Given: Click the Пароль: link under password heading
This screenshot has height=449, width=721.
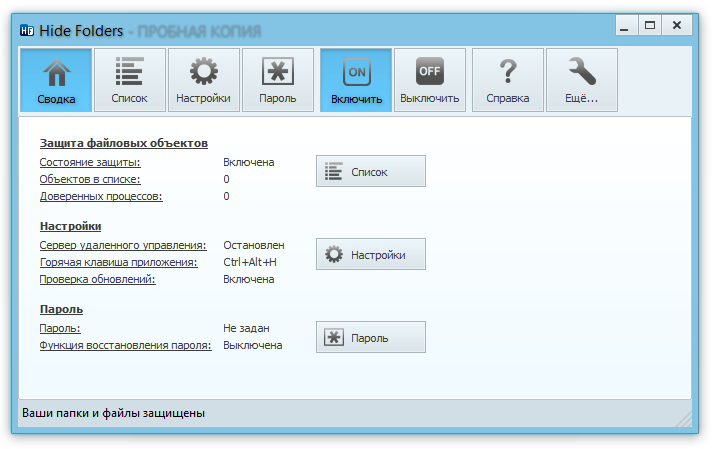Looking at the screenshot, I should coord(60,328).
